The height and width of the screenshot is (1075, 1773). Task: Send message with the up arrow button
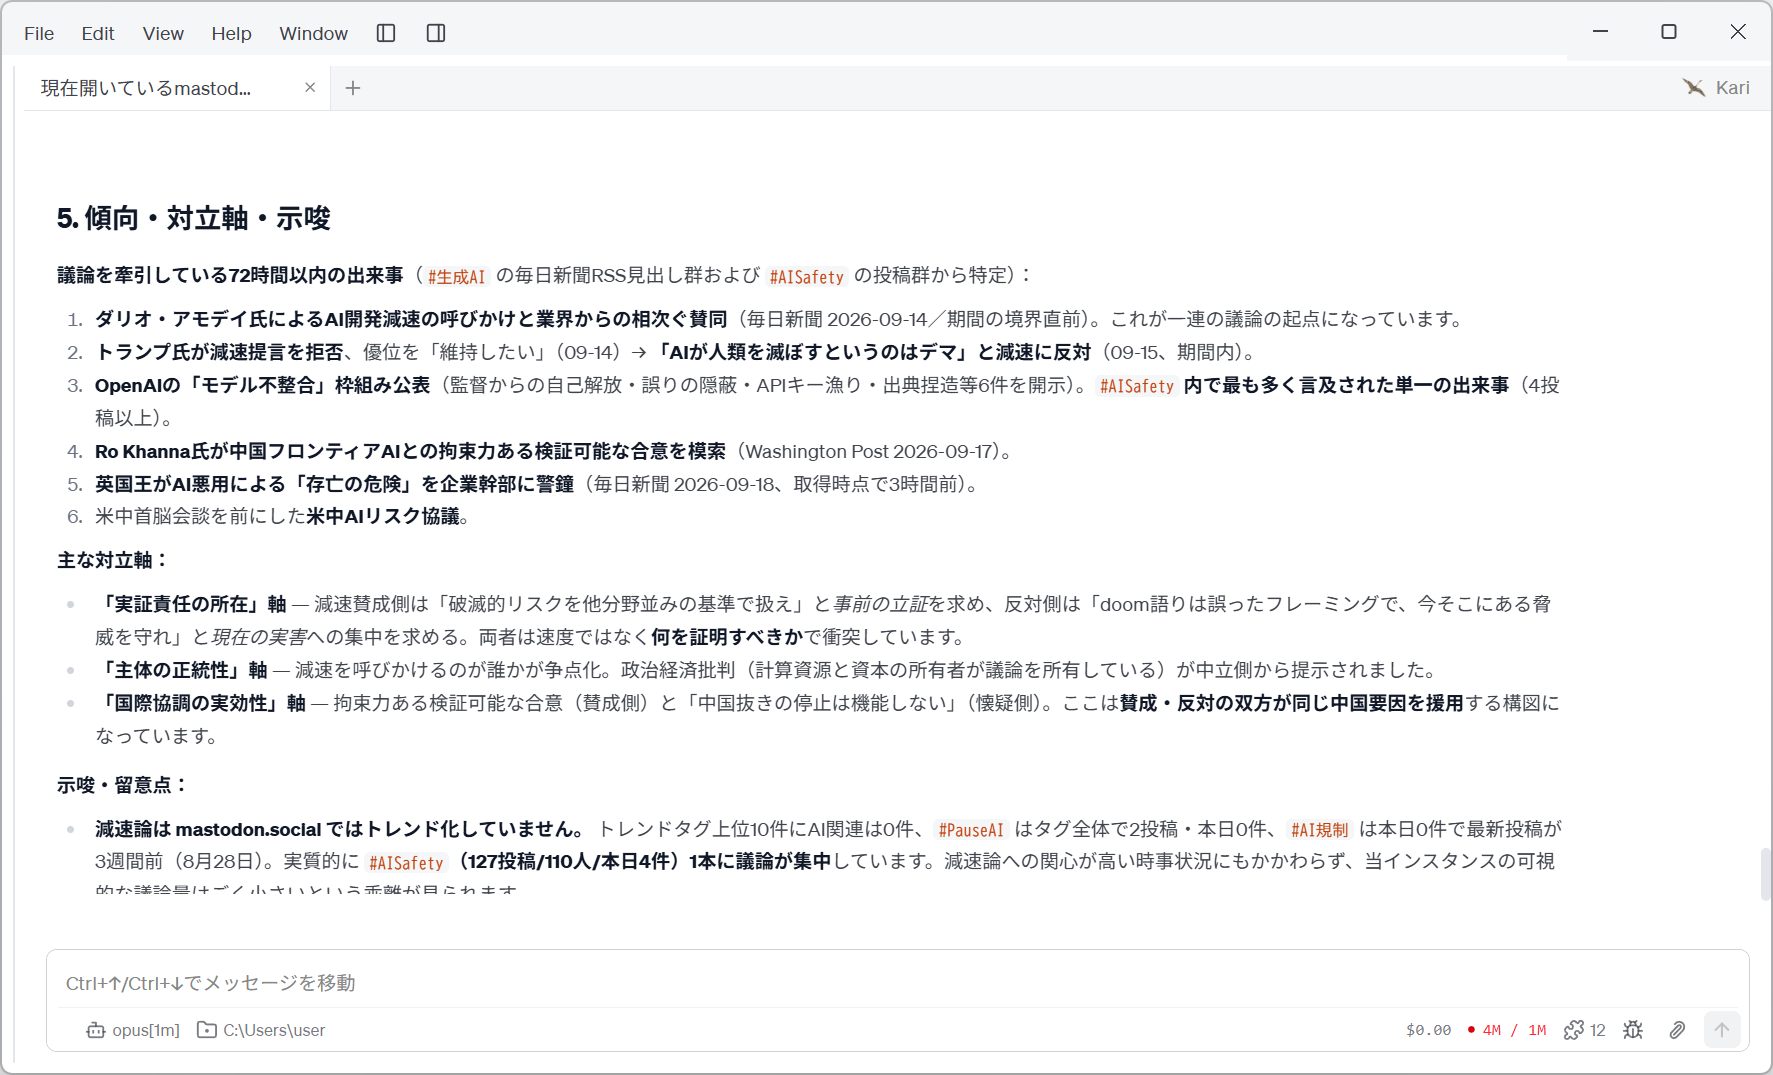1721,1029
